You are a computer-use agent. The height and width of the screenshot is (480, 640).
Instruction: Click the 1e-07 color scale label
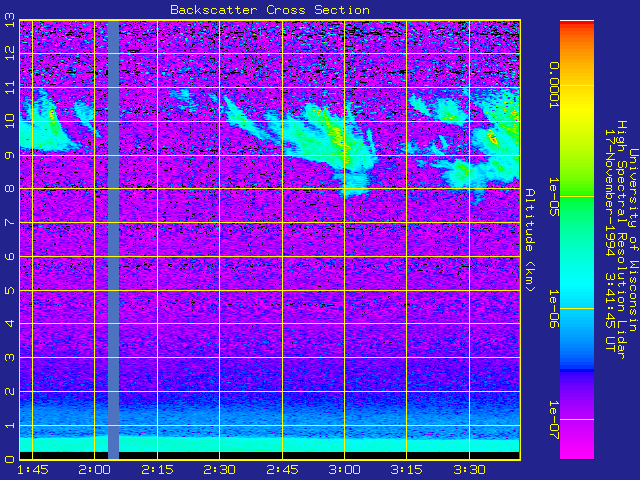[553, 420]
